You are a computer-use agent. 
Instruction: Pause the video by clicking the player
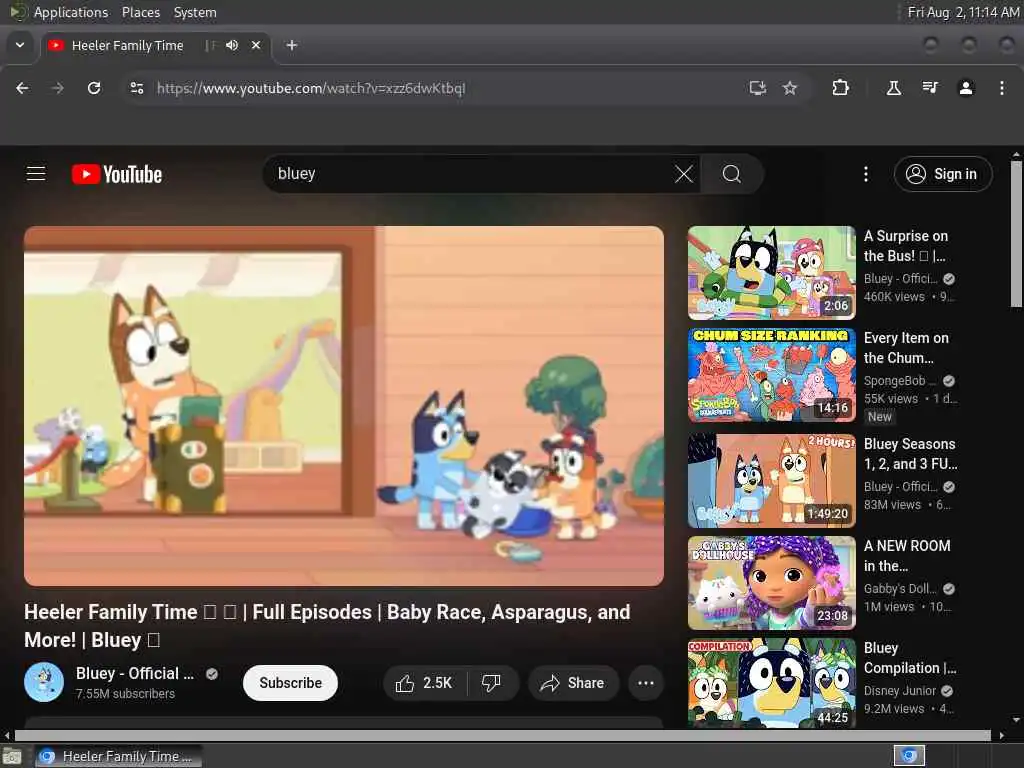click(344, 406)
